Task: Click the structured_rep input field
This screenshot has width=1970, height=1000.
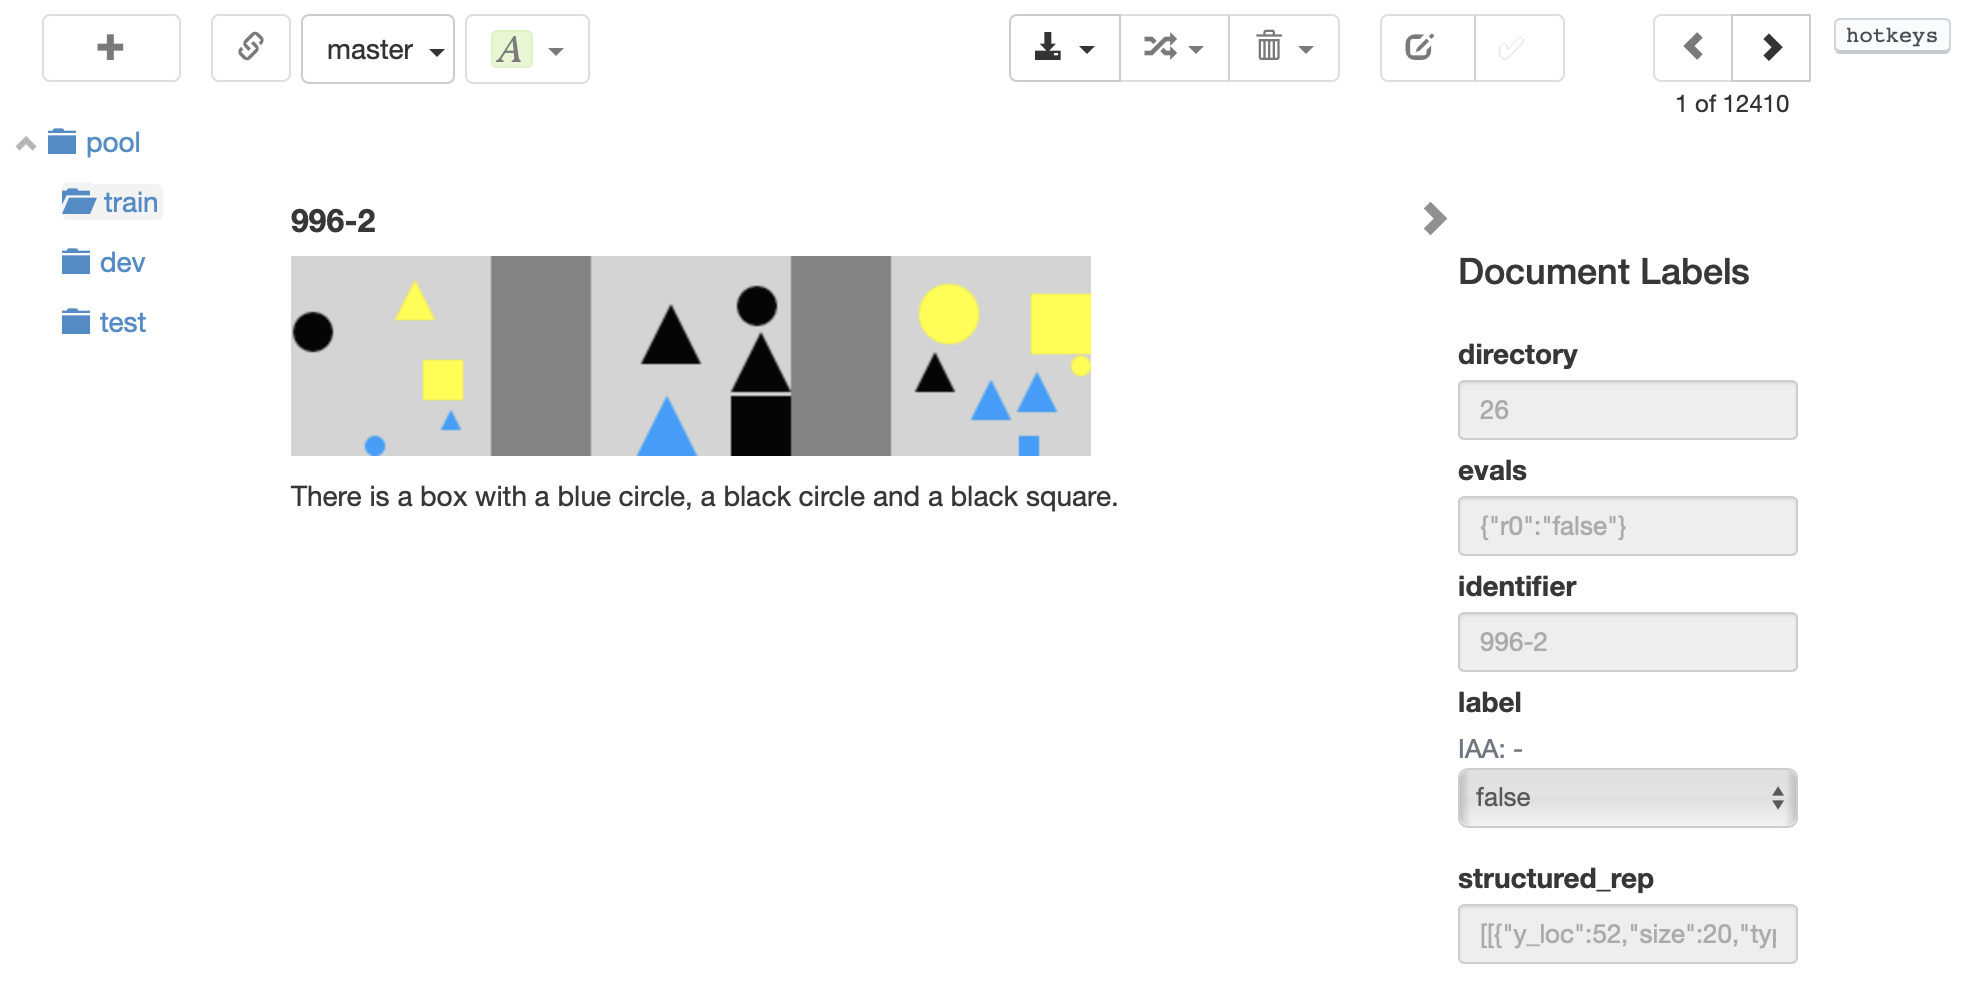Action: (x=1627, y=934)
